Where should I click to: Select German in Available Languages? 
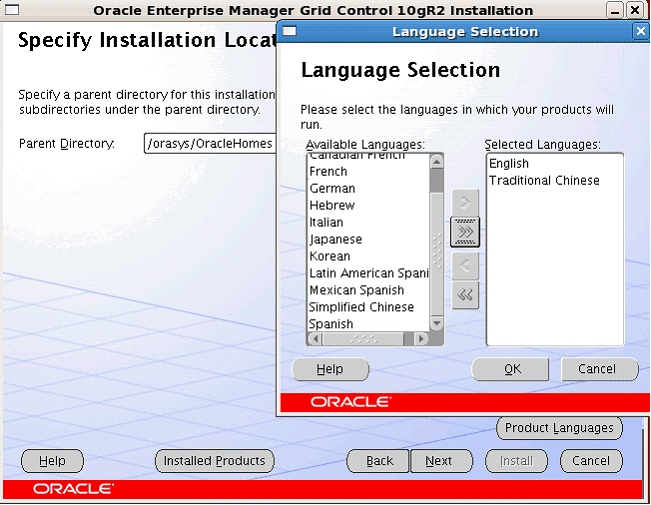[369, 188]
